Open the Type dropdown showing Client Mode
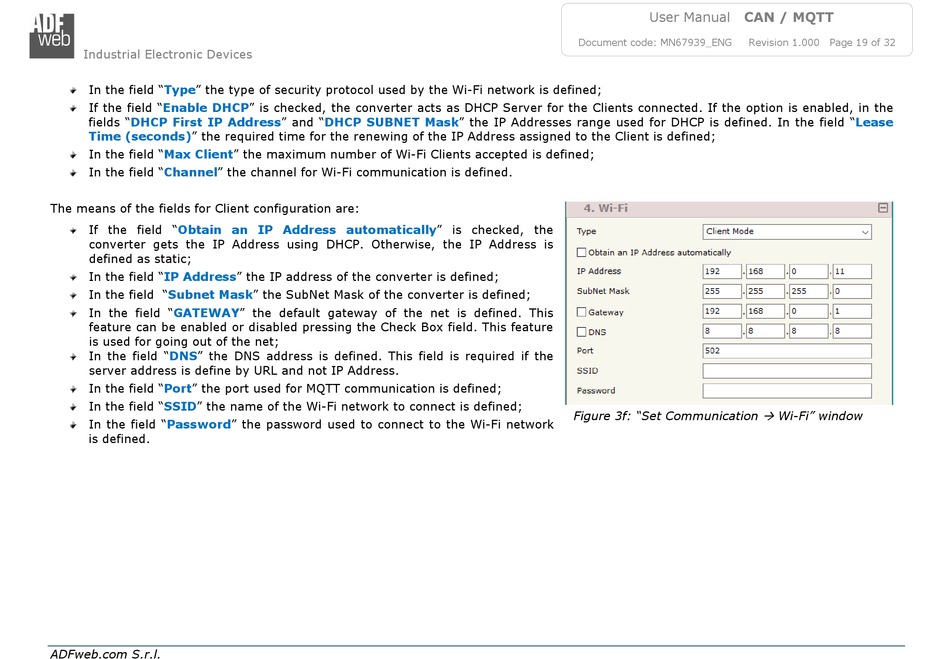This screenshot has width=950, height=659. tap(787, 231)
